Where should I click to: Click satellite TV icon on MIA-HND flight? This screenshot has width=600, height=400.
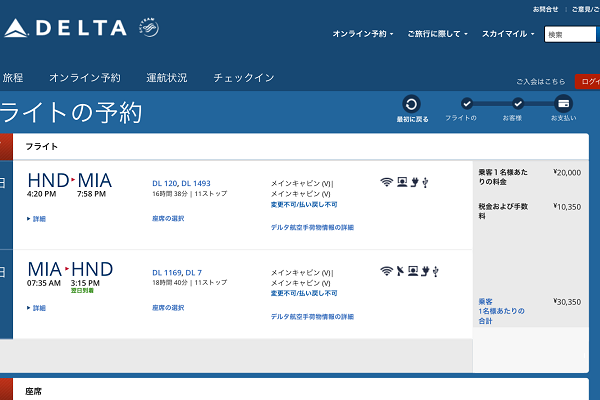pos(400,271)
